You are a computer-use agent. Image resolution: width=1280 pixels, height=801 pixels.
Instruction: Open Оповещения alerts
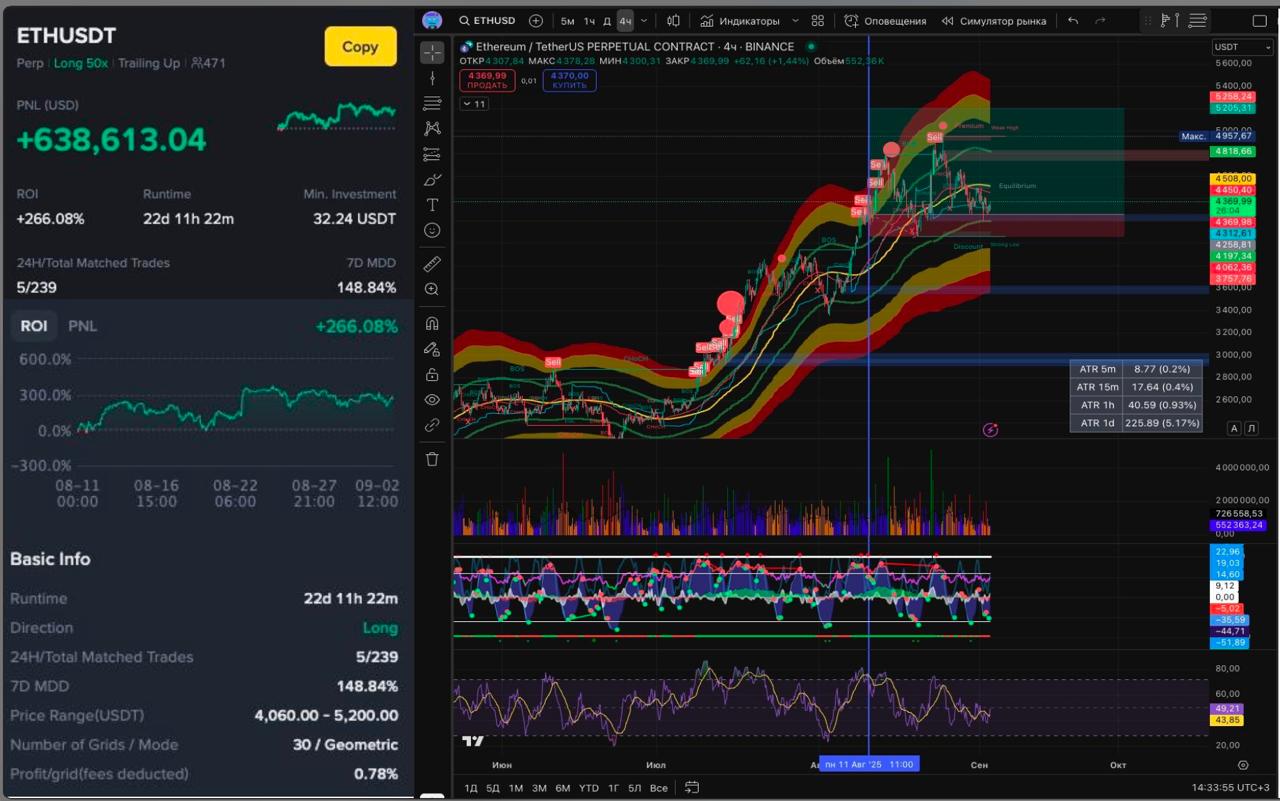point(885,20)
